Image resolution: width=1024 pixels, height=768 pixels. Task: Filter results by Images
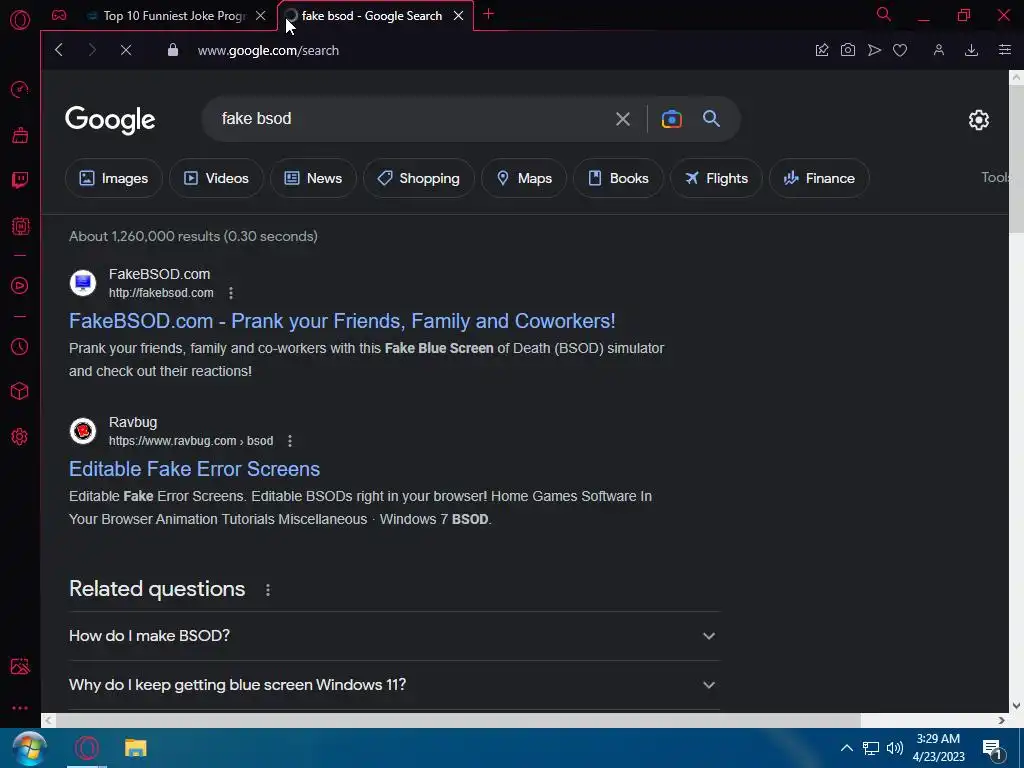[x=114, y=178]
